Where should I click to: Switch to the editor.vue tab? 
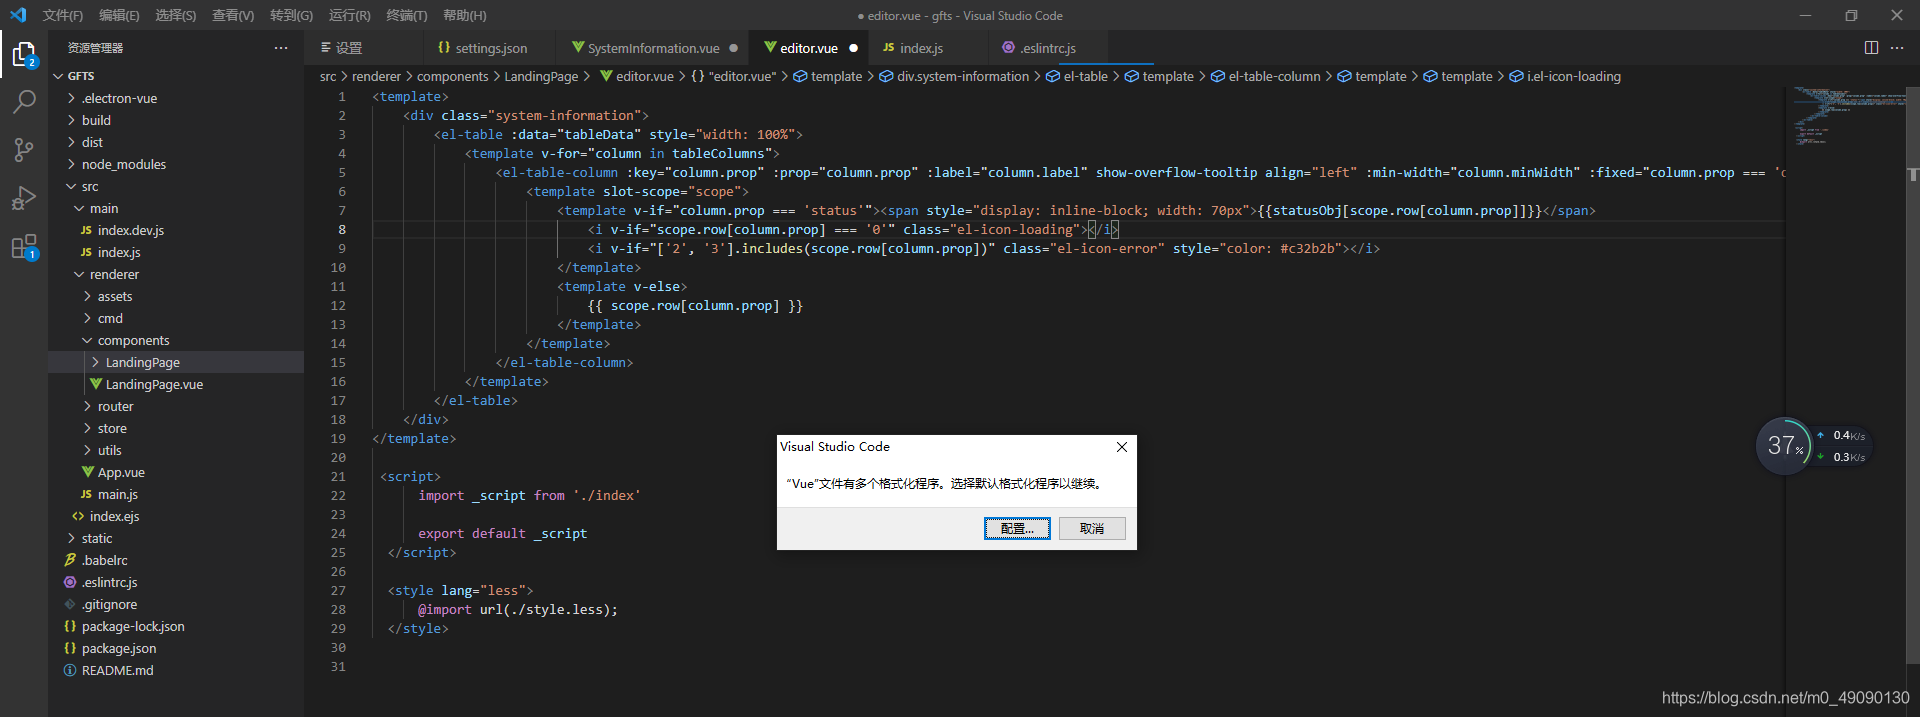pos(809,48)
